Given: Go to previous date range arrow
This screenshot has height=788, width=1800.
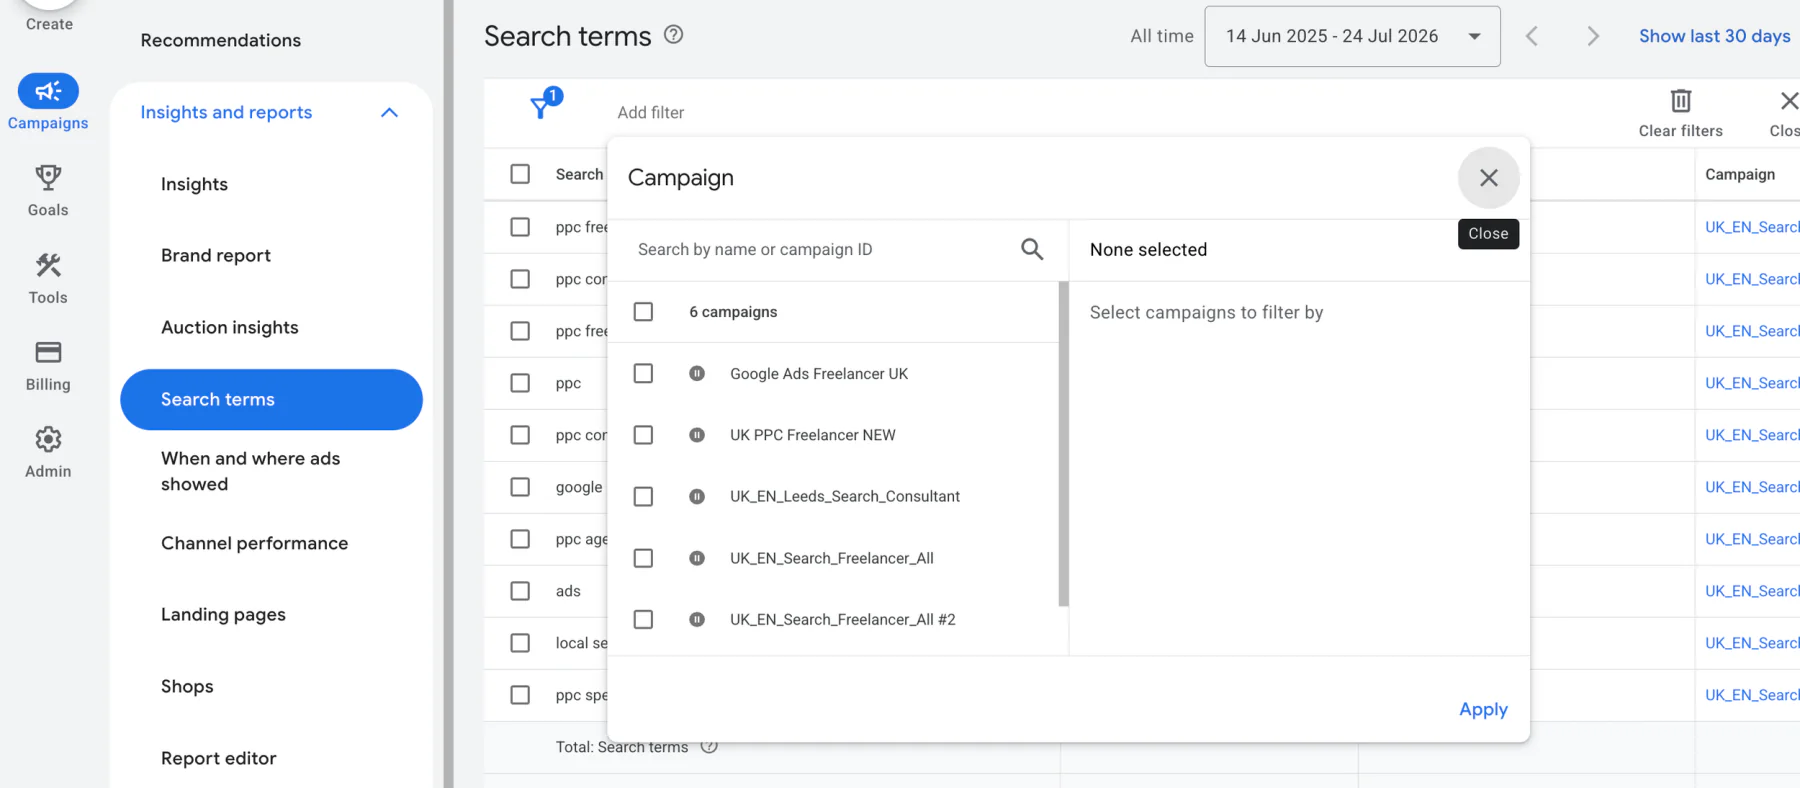Looking at the screenshot, I should click(x=1532, y=36).
